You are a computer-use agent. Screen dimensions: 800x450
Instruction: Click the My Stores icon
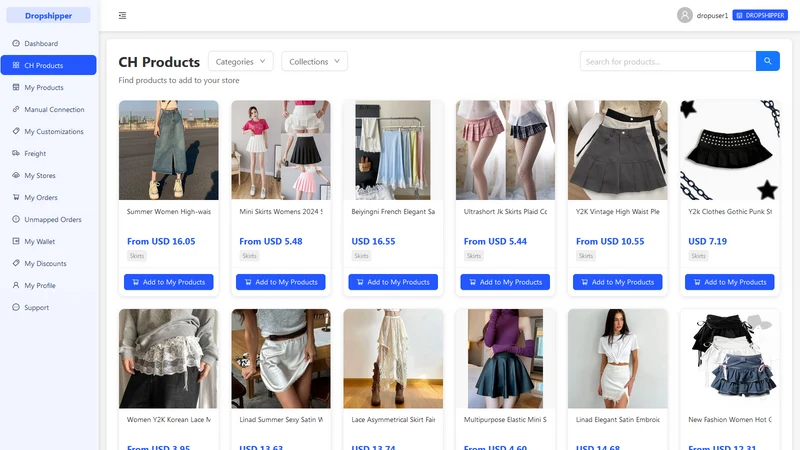click(x=16, y=175)
